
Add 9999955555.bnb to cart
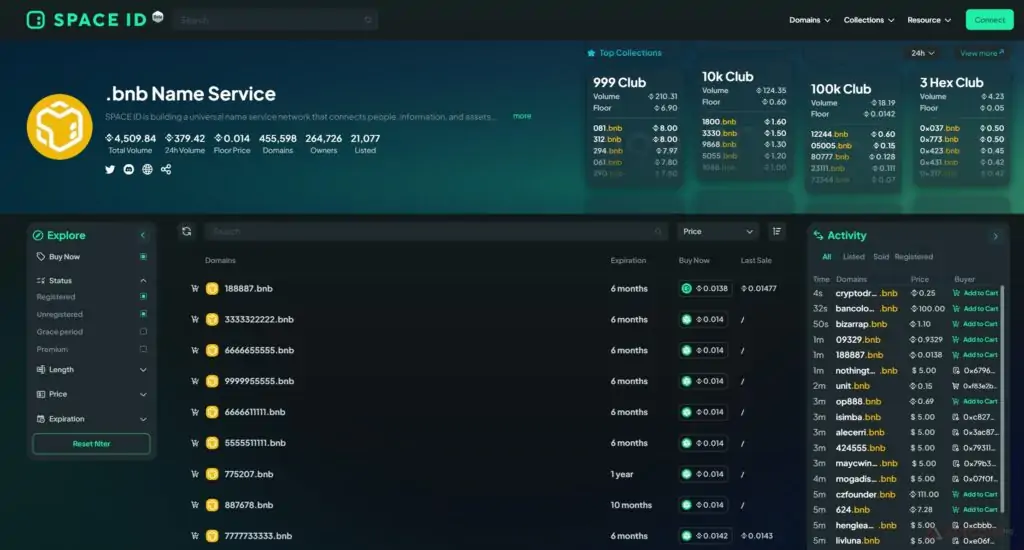click(195, 381)
